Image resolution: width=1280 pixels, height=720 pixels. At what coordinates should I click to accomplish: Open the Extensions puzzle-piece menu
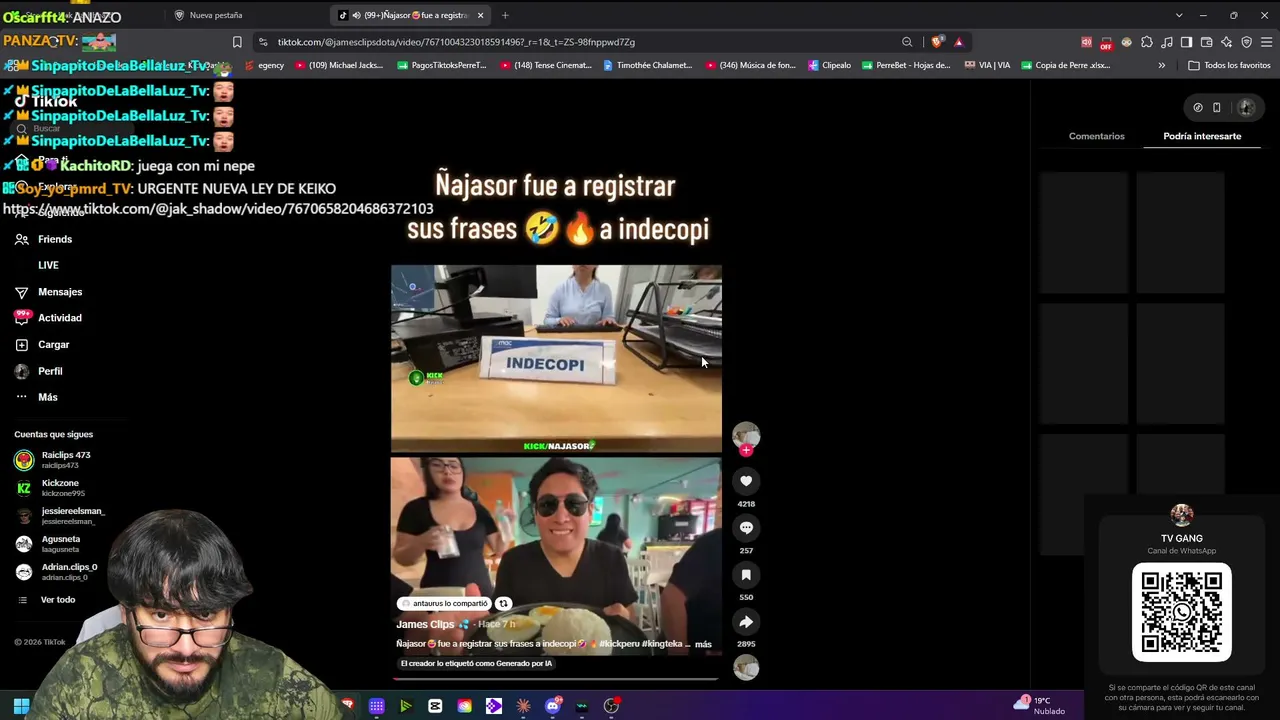(1147, 42)
